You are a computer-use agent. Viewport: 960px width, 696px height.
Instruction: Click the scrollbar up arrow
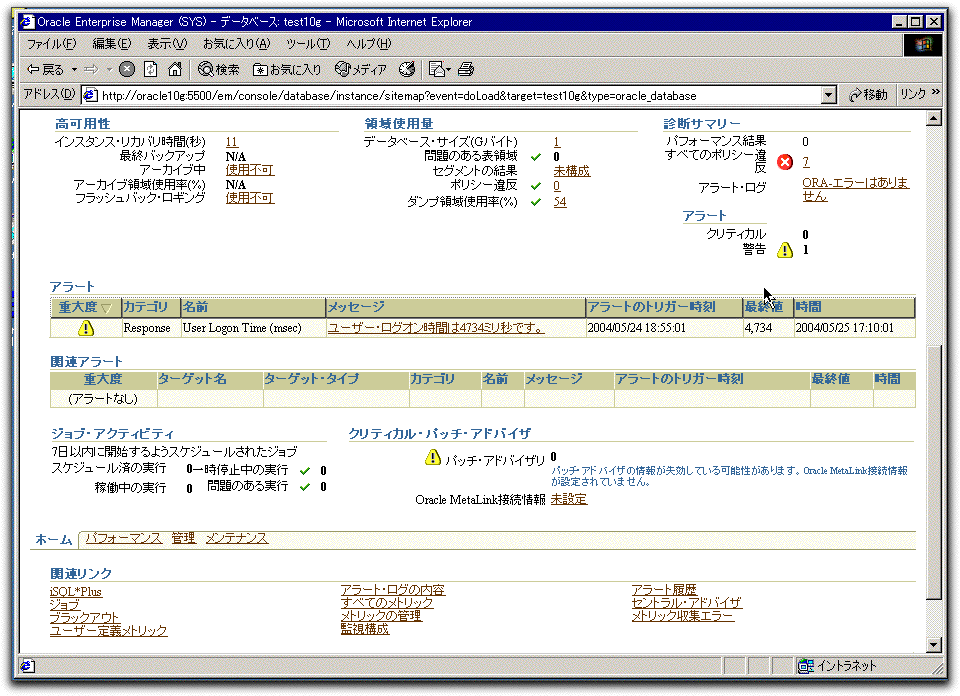934,118
